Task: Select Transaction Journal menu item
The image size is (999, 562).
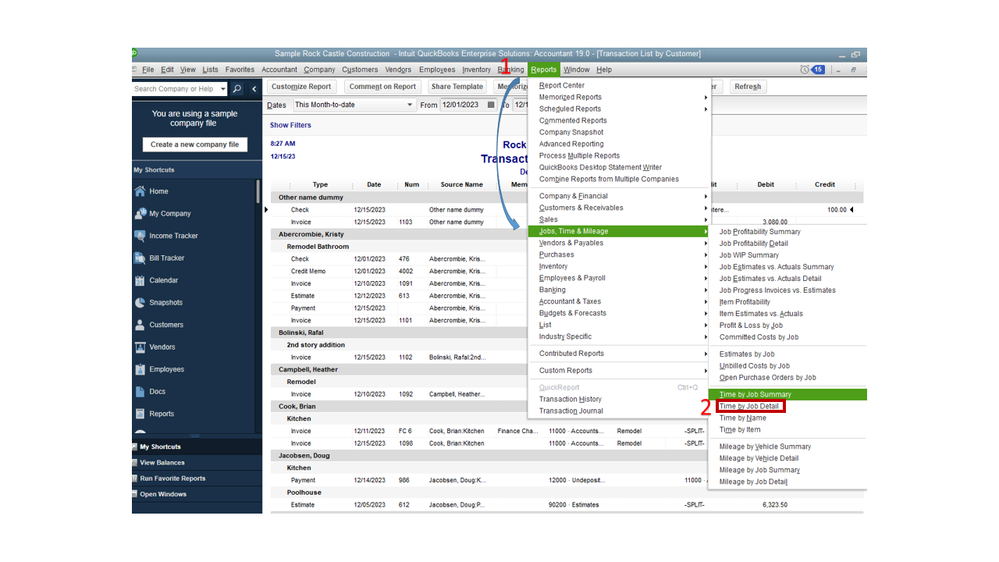Action: point(571,411)
